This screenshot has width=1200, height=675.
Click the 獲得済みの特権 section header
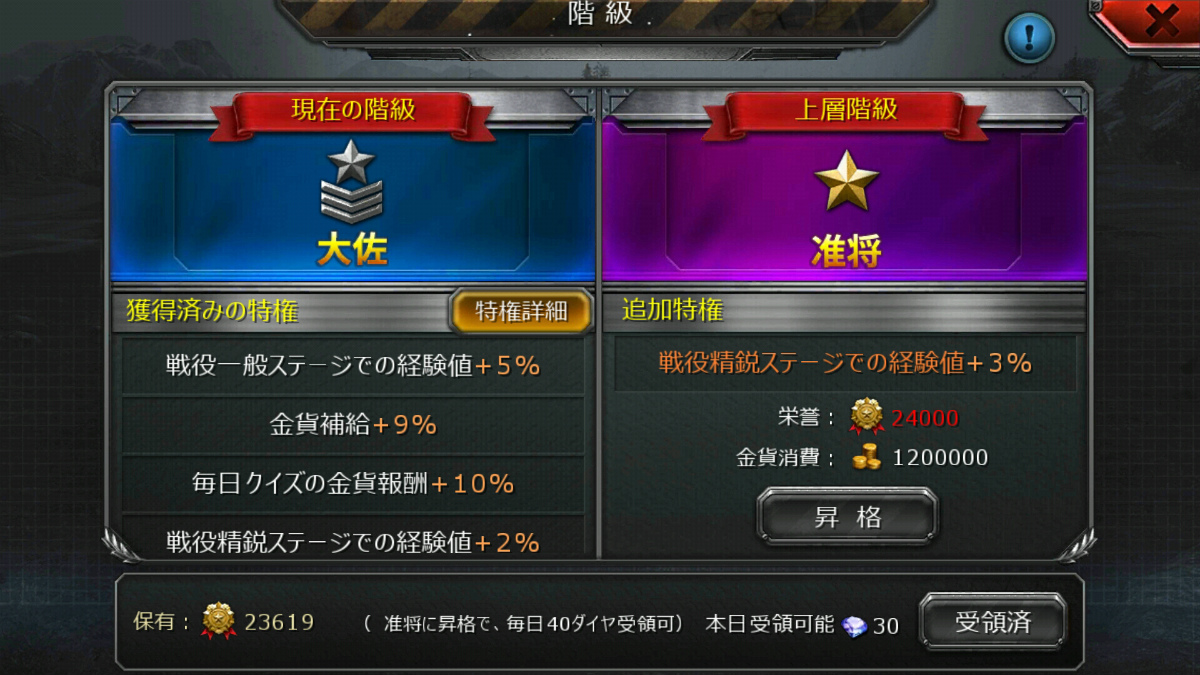[212, 311]
